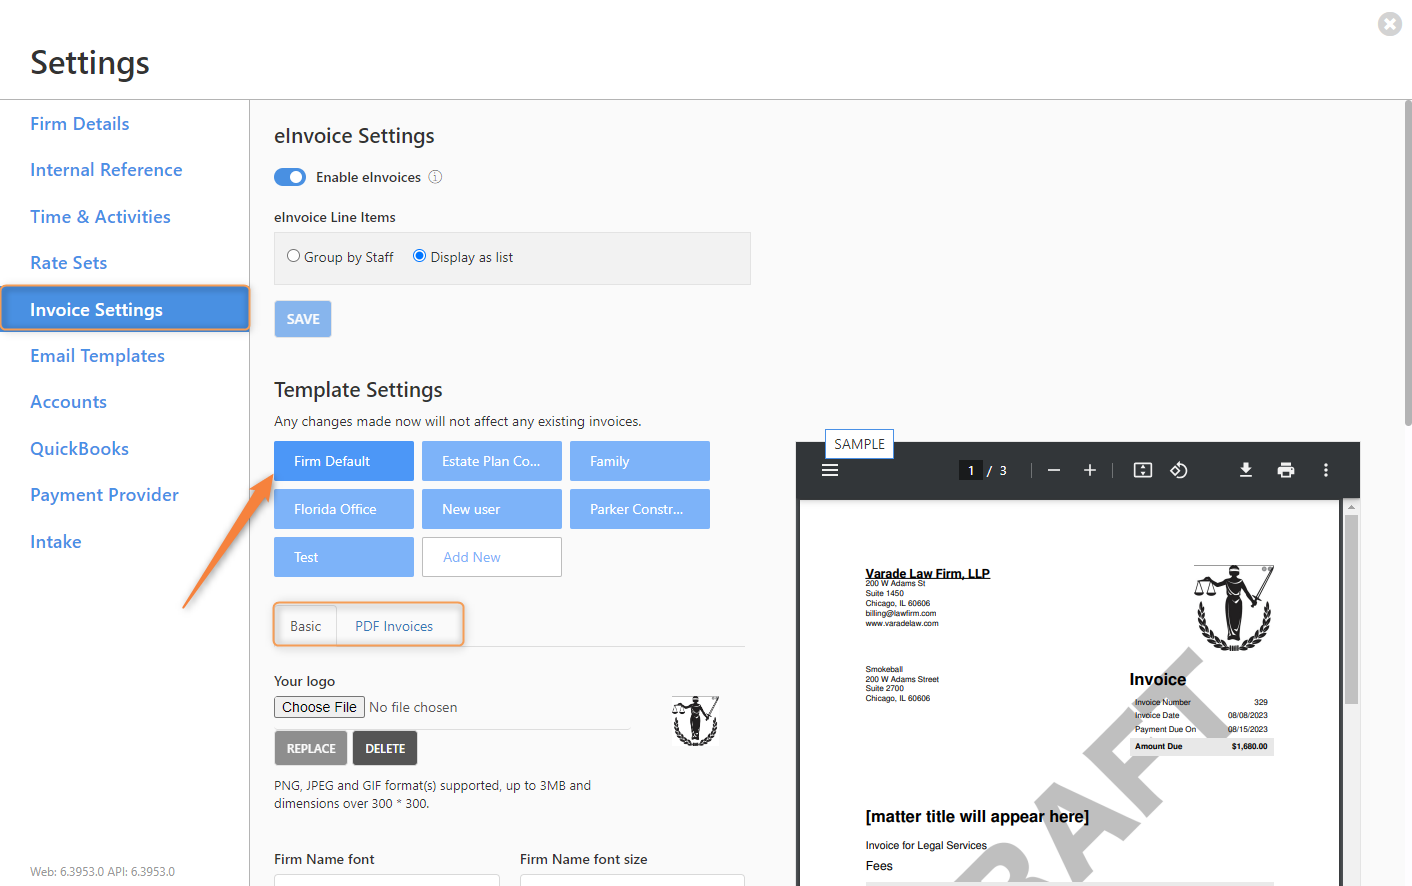Download the sample invoice PDF

pyautogui.click(x=1246, y=470)
